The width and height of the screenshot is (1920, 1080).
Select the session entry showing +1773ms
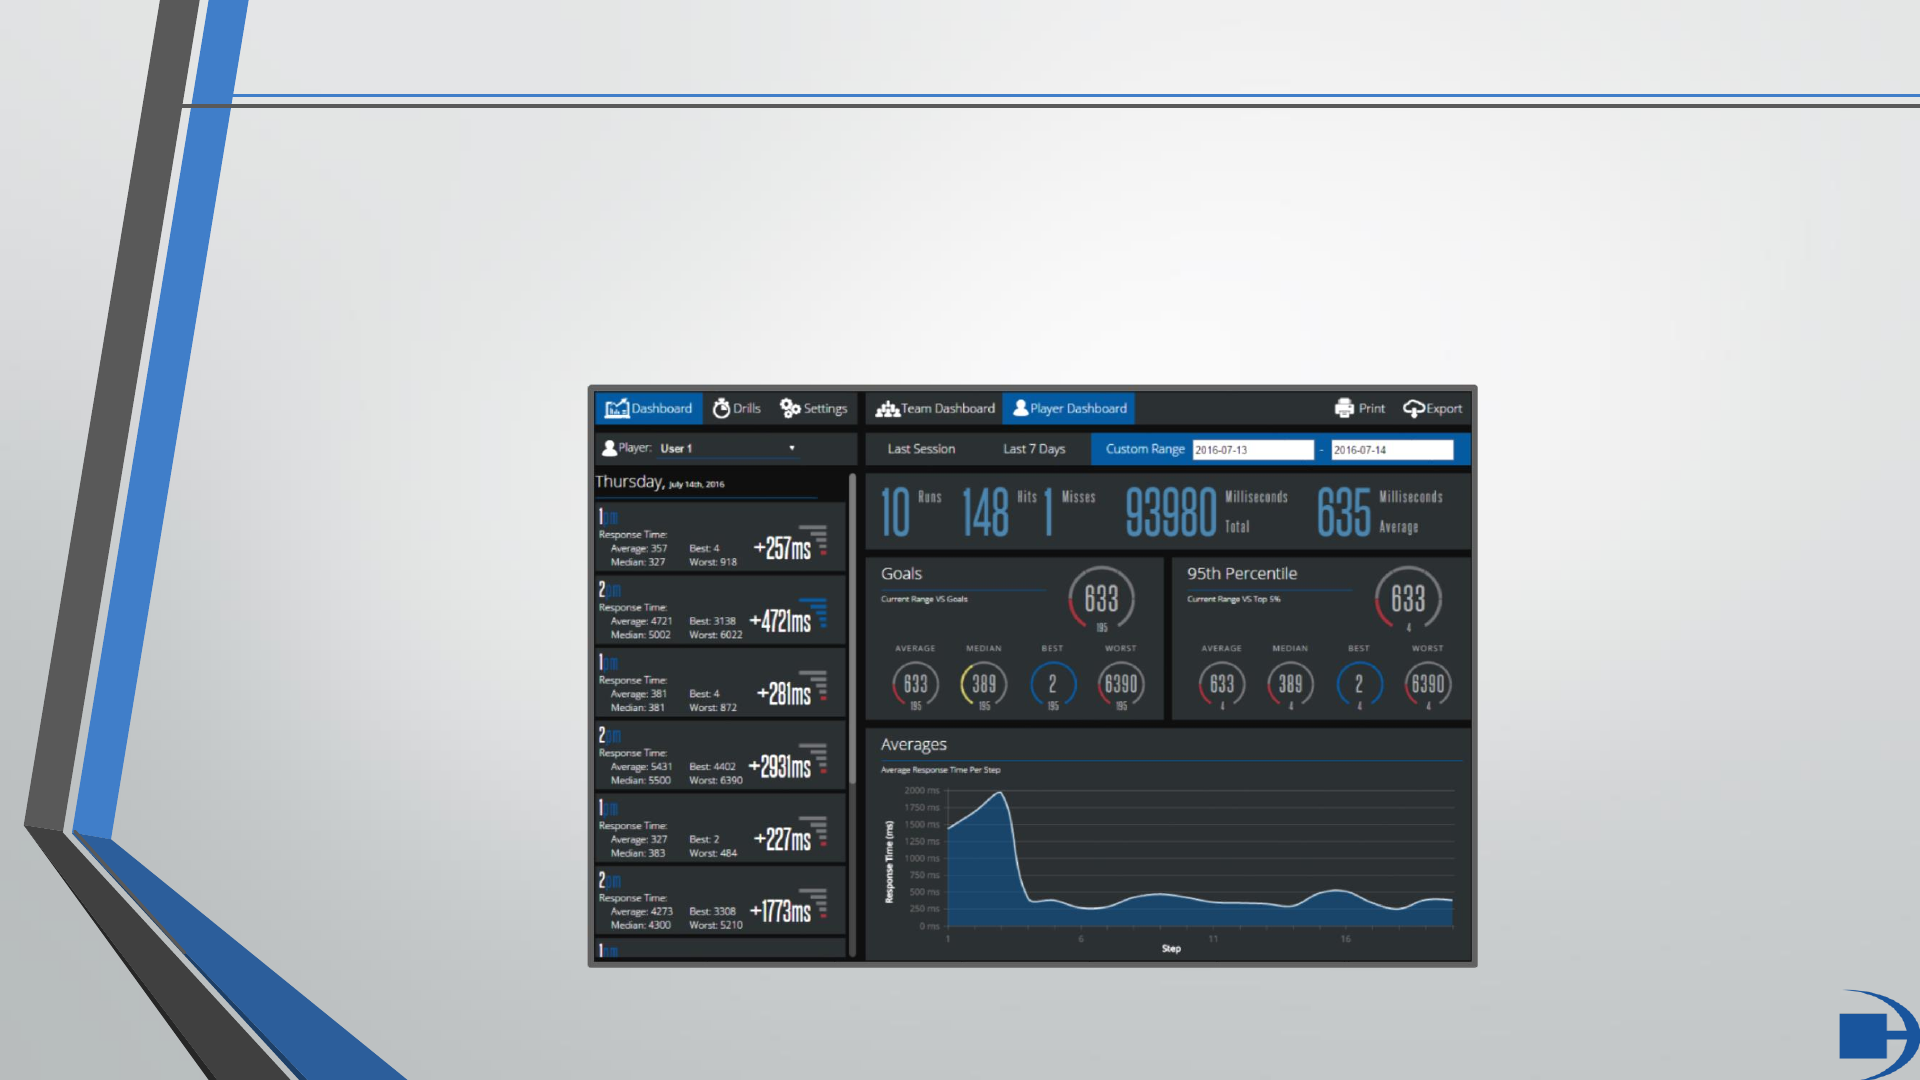720,902
